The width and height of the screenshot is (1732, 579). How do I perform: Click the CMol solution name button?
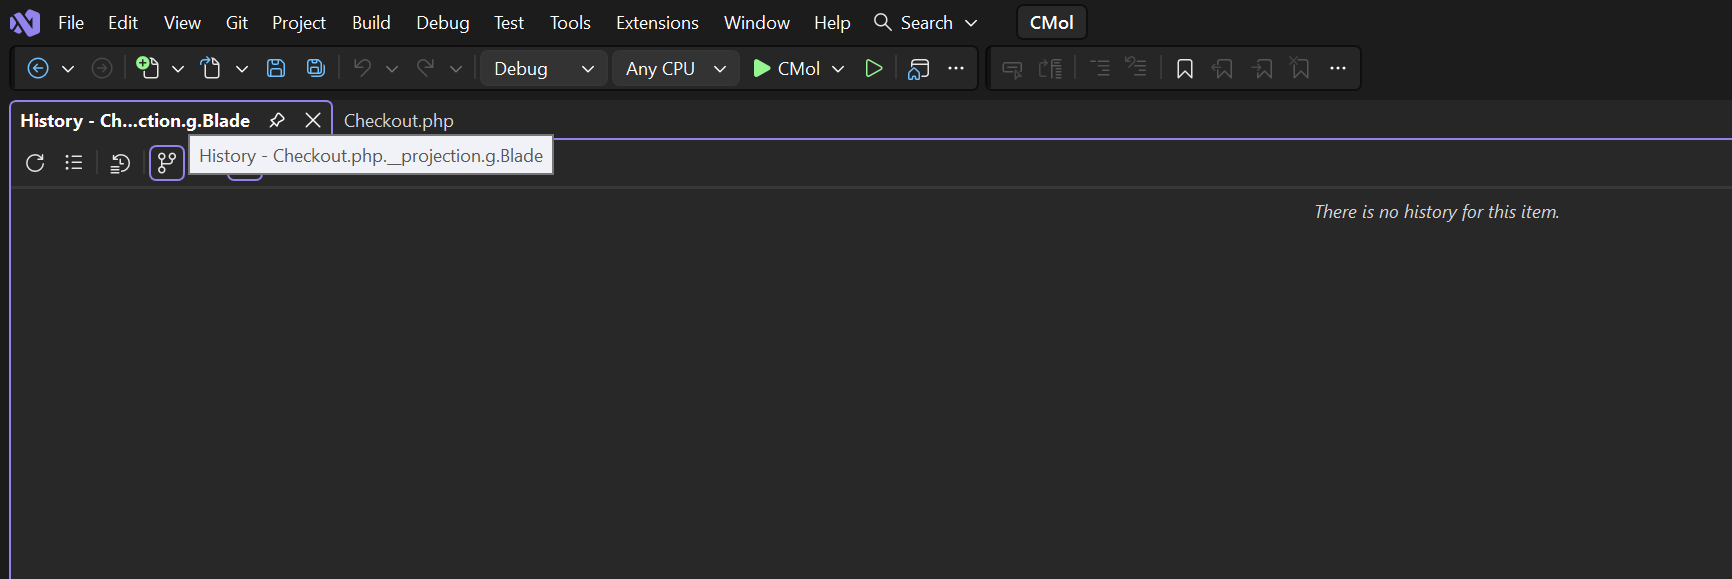(1052, 22)
